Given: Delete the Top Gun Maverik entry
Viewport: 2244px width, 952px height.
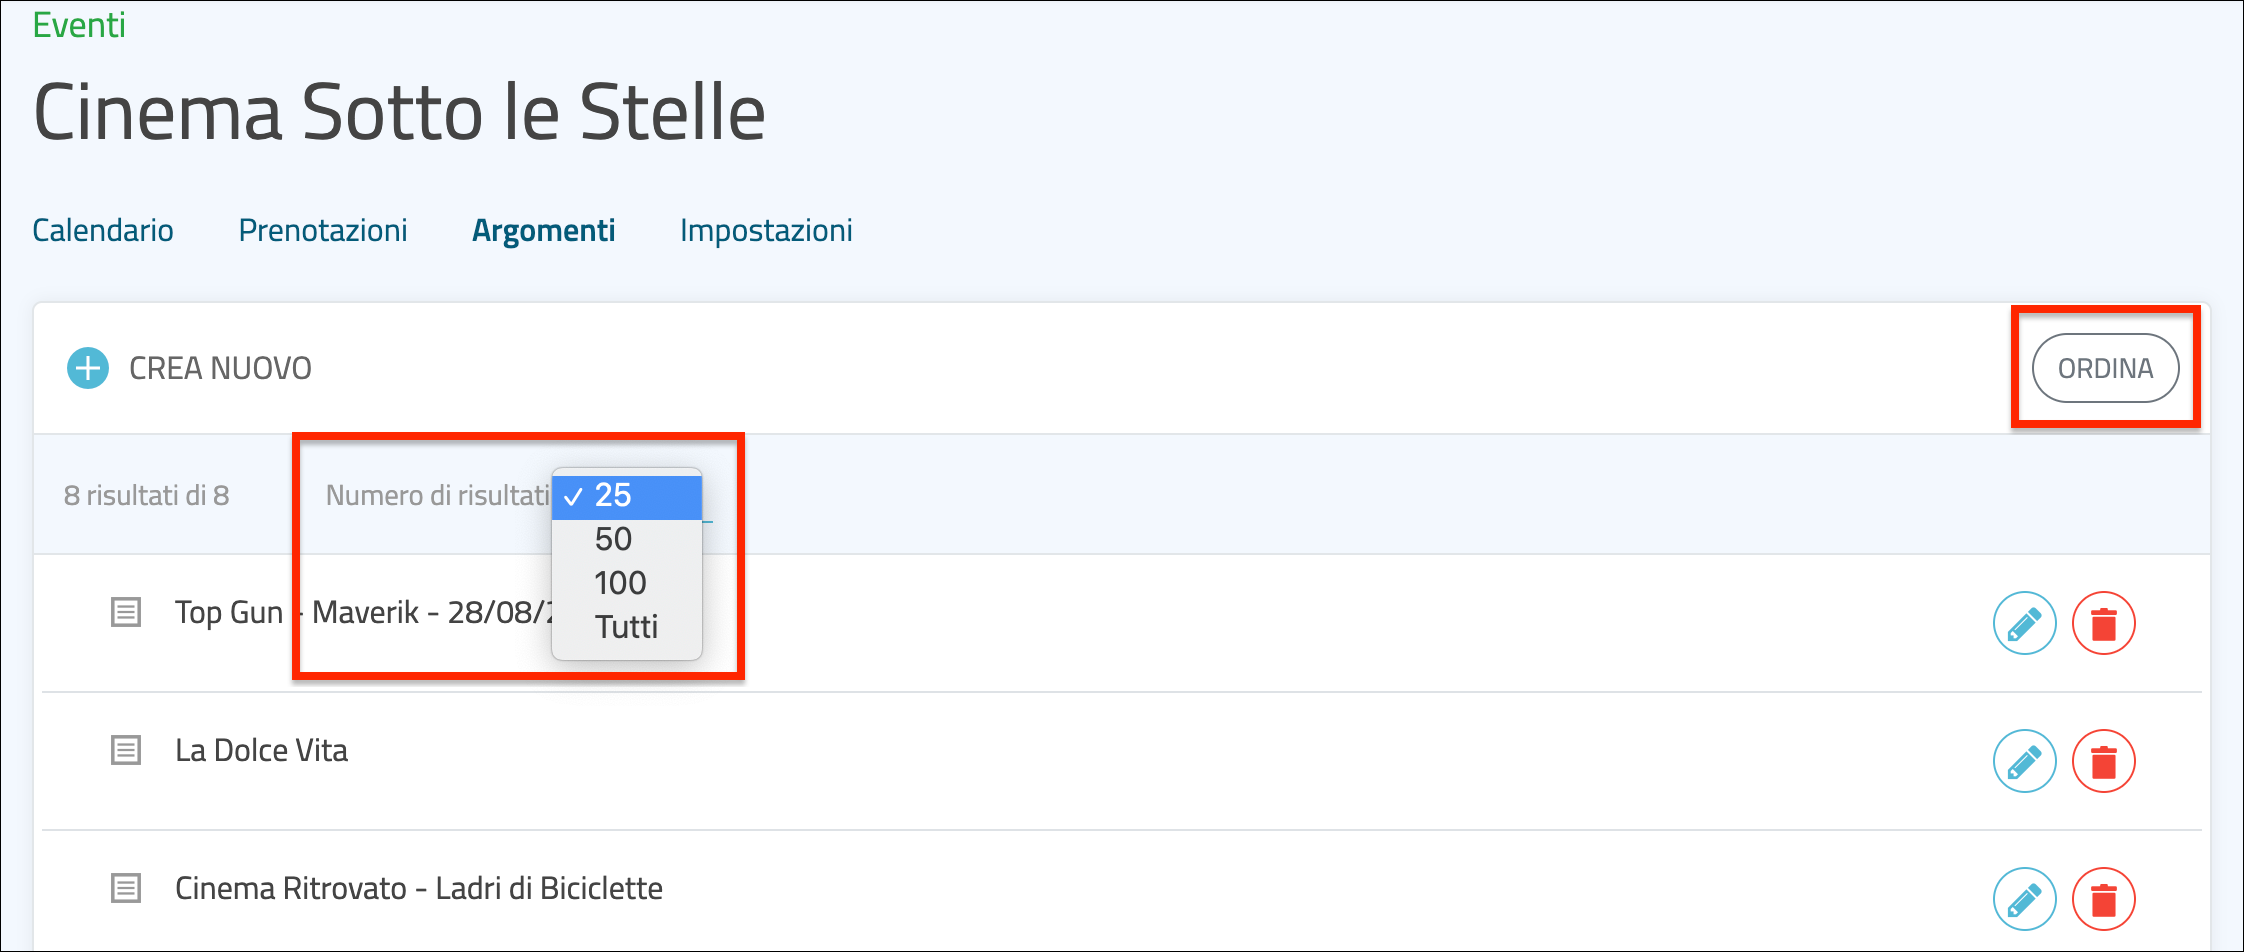Looking at the screenshot, I should click(x=2103, y=623).
